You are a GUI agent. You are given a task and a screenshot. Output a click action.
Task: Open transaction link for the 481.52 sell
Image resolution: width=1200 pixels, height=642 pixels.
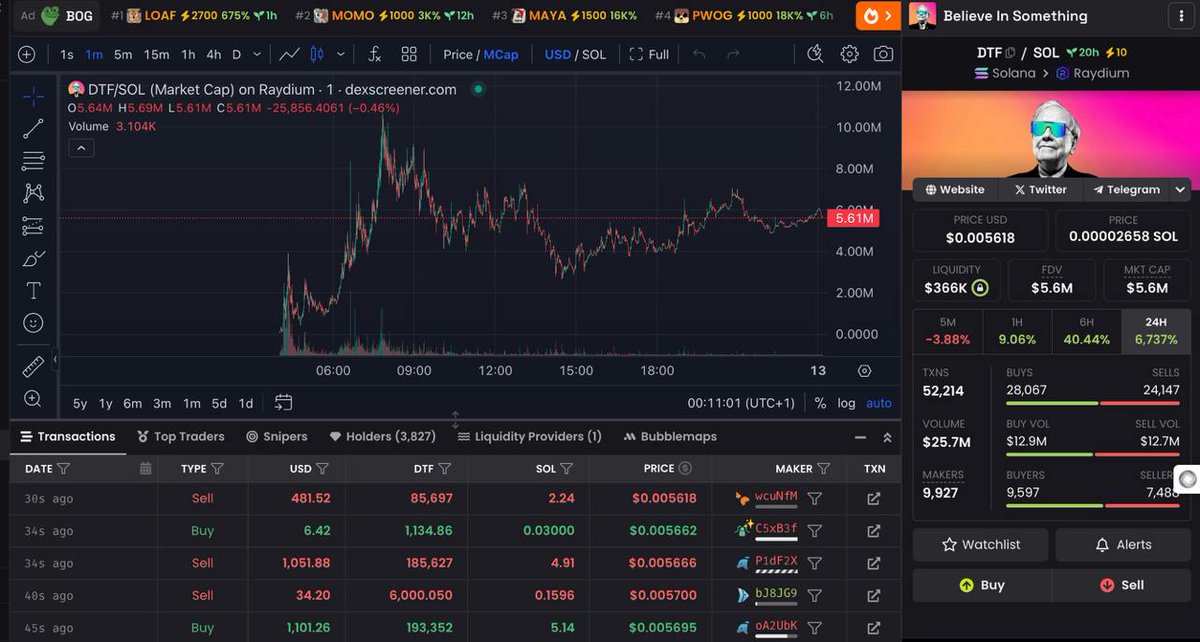point(873,498)
